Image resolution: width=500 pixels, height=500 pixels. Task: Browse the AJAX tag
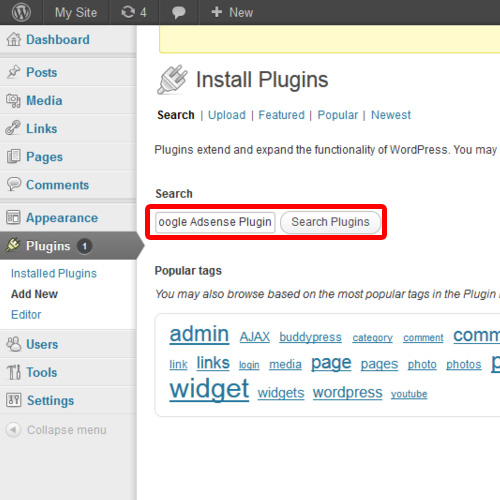point(255,337)
